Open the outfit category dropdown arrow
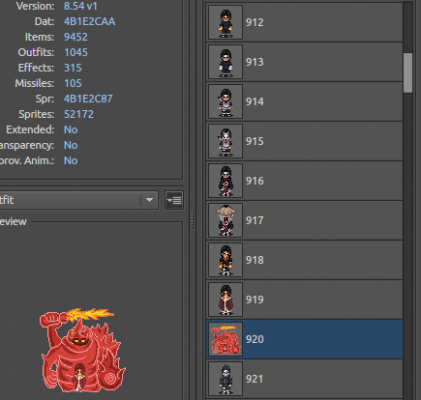The height and width of the screenshot is (400, 421). (x=149, y=200)
